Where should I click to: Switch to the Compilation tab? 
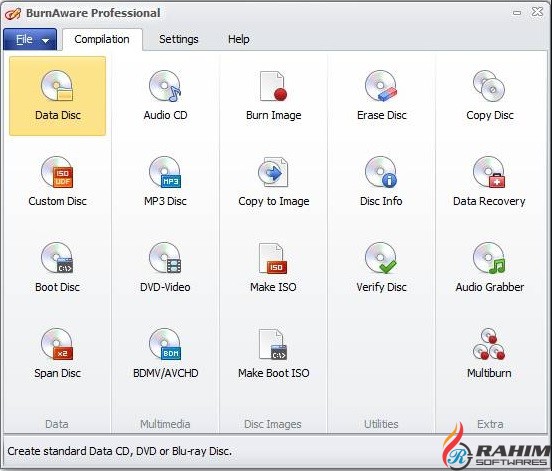pos(102,39)
